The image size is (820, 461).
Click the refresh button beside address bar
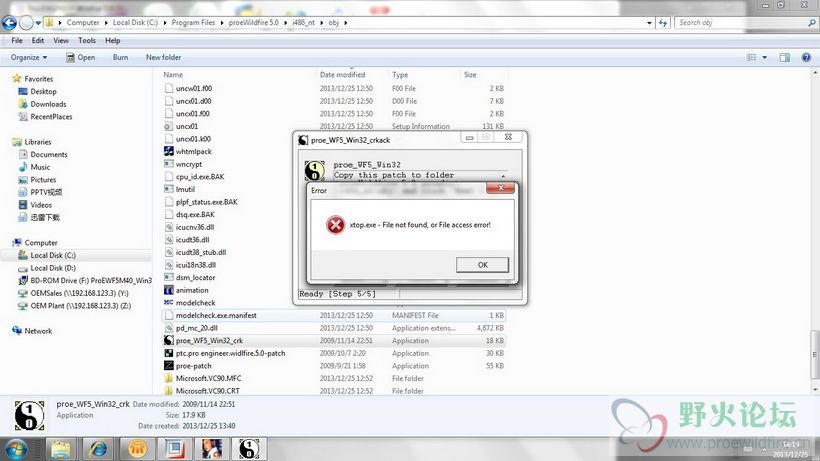(x=663, y=23)
